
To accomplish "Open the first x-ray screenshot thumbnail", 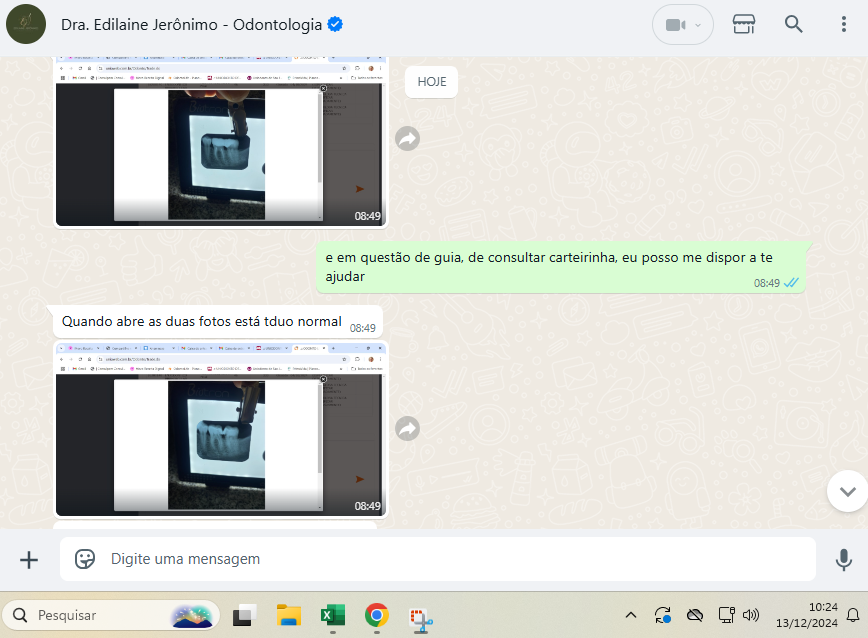I will click(220, 150).
